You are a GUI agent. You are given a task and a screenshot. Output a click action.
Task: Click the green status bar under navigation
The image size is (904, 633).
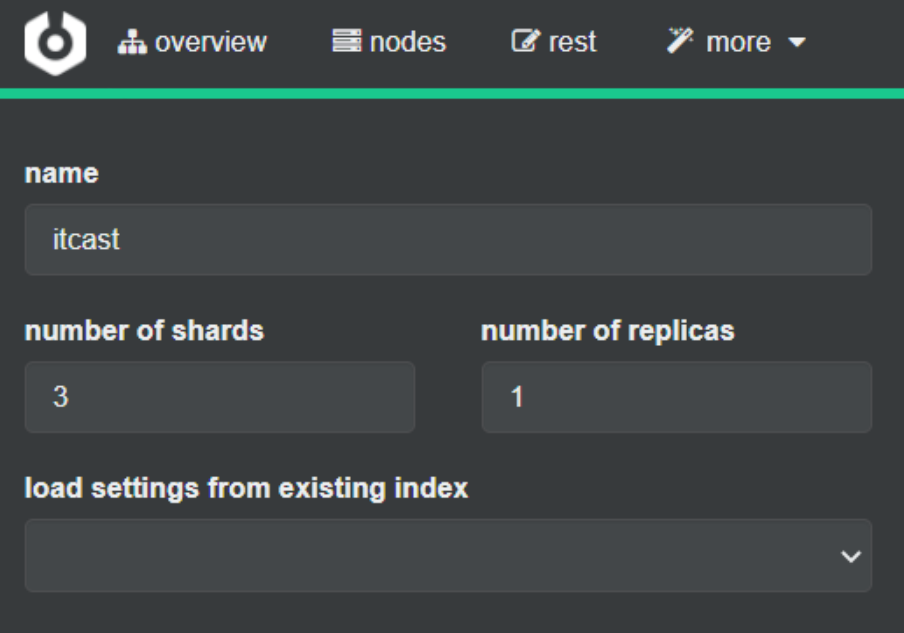(x=452, y=93)
